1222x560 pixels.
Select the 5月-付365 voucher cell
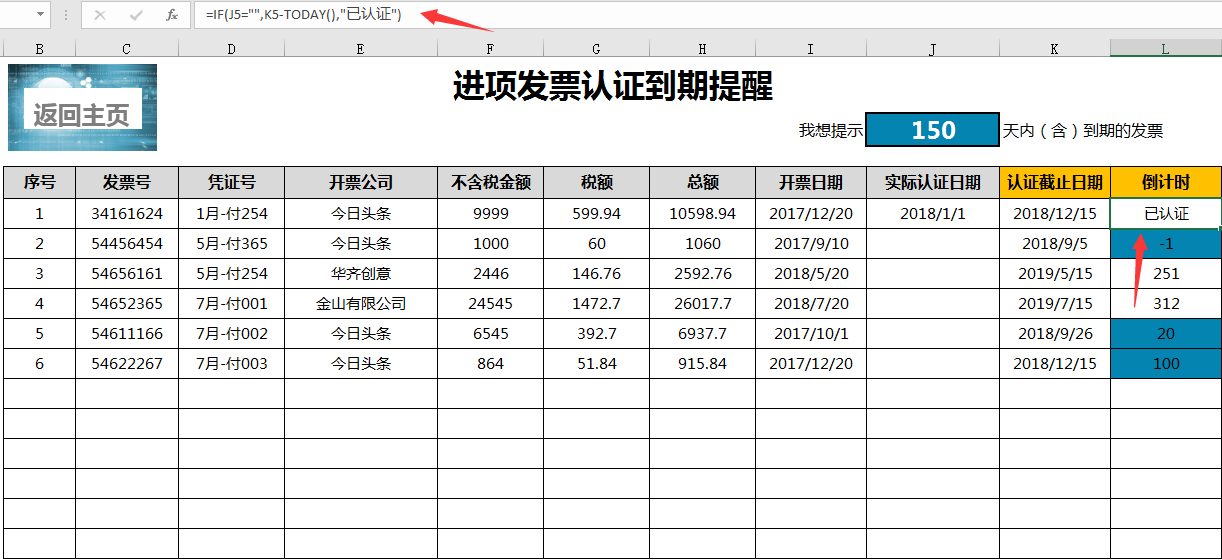click(x=232, y=243)
